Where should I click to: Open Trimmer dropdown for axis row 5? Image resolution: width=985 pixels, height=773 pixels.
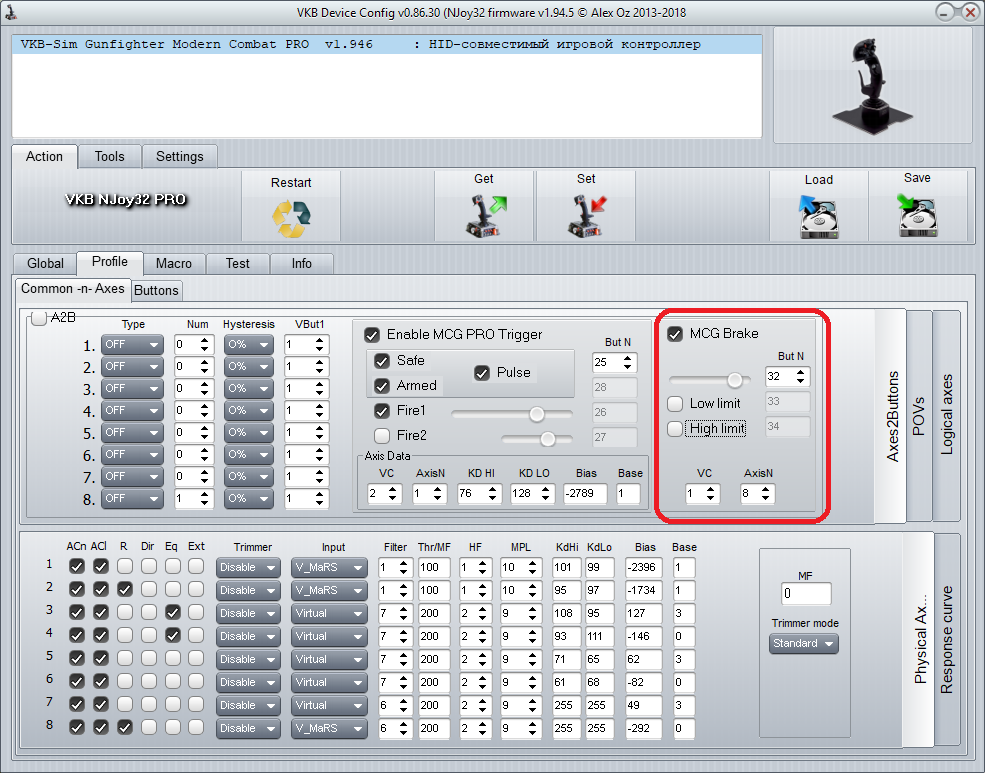click(248, 659)
